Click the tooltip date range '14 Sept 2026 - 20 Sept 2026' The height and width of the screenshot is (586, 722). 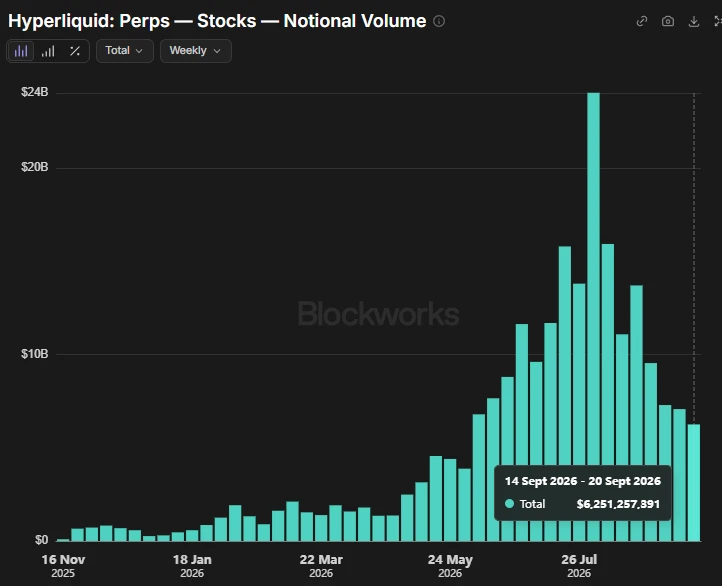point(582,481)
